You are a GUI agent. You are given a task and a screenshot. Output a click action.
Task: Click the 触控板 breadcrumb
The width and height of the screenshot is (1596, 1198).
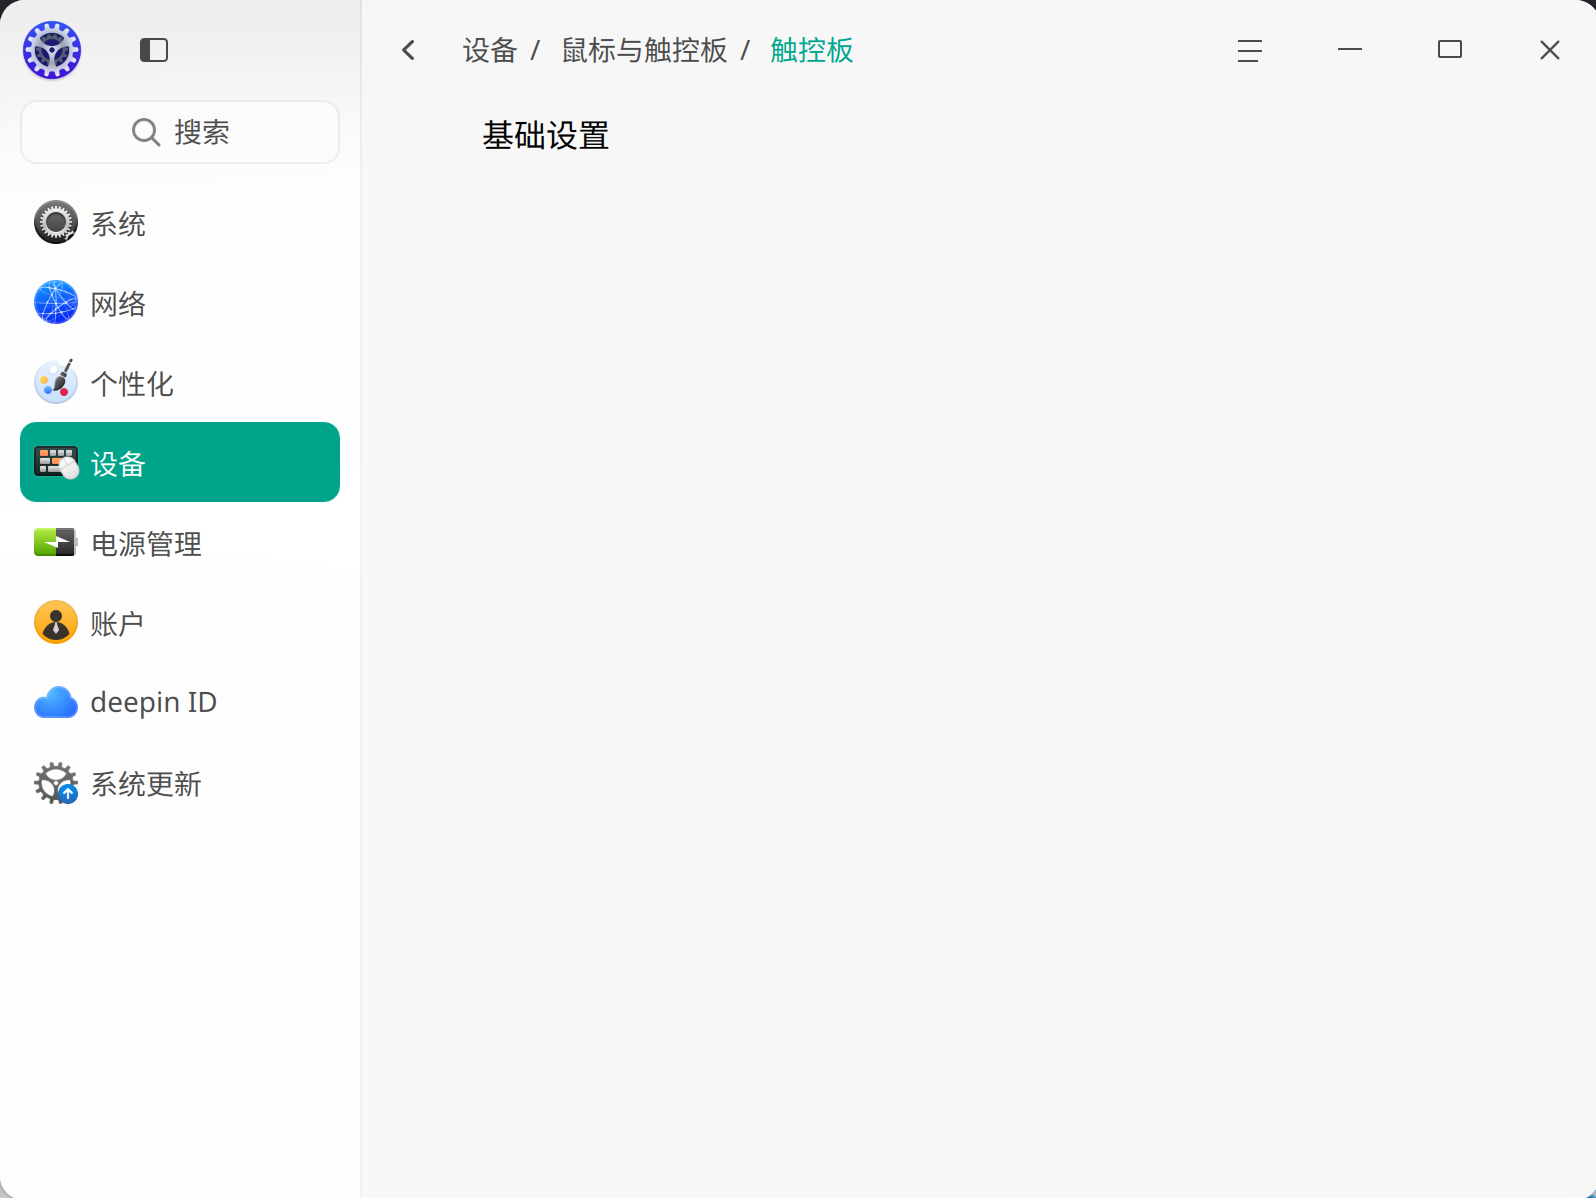(812, 51)
